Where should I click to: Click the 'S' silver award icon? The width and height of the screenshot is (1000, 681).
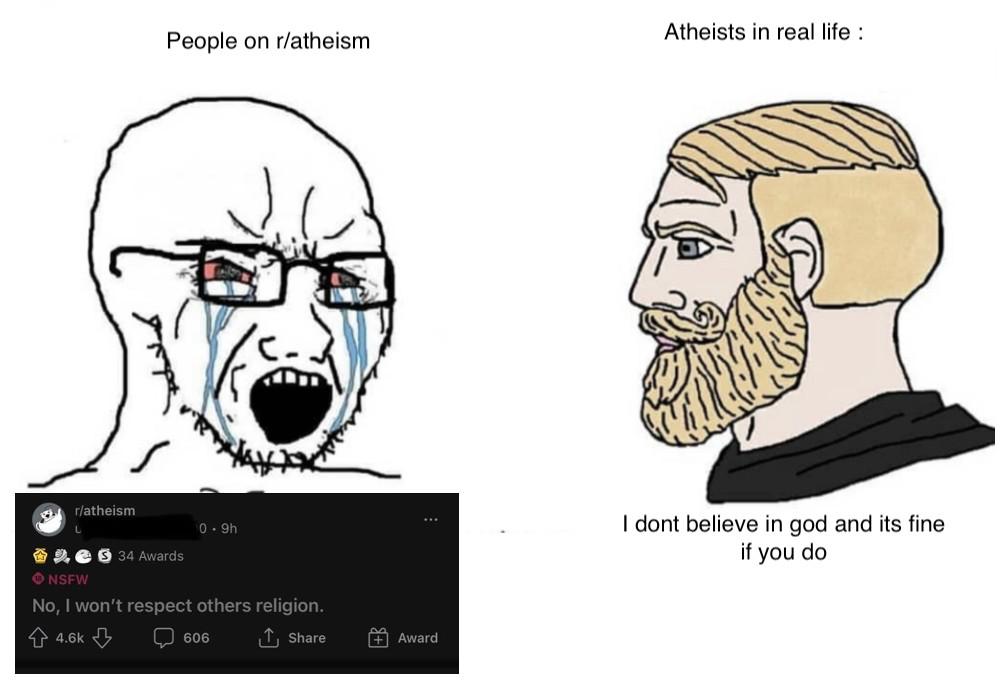click(105, 556)
